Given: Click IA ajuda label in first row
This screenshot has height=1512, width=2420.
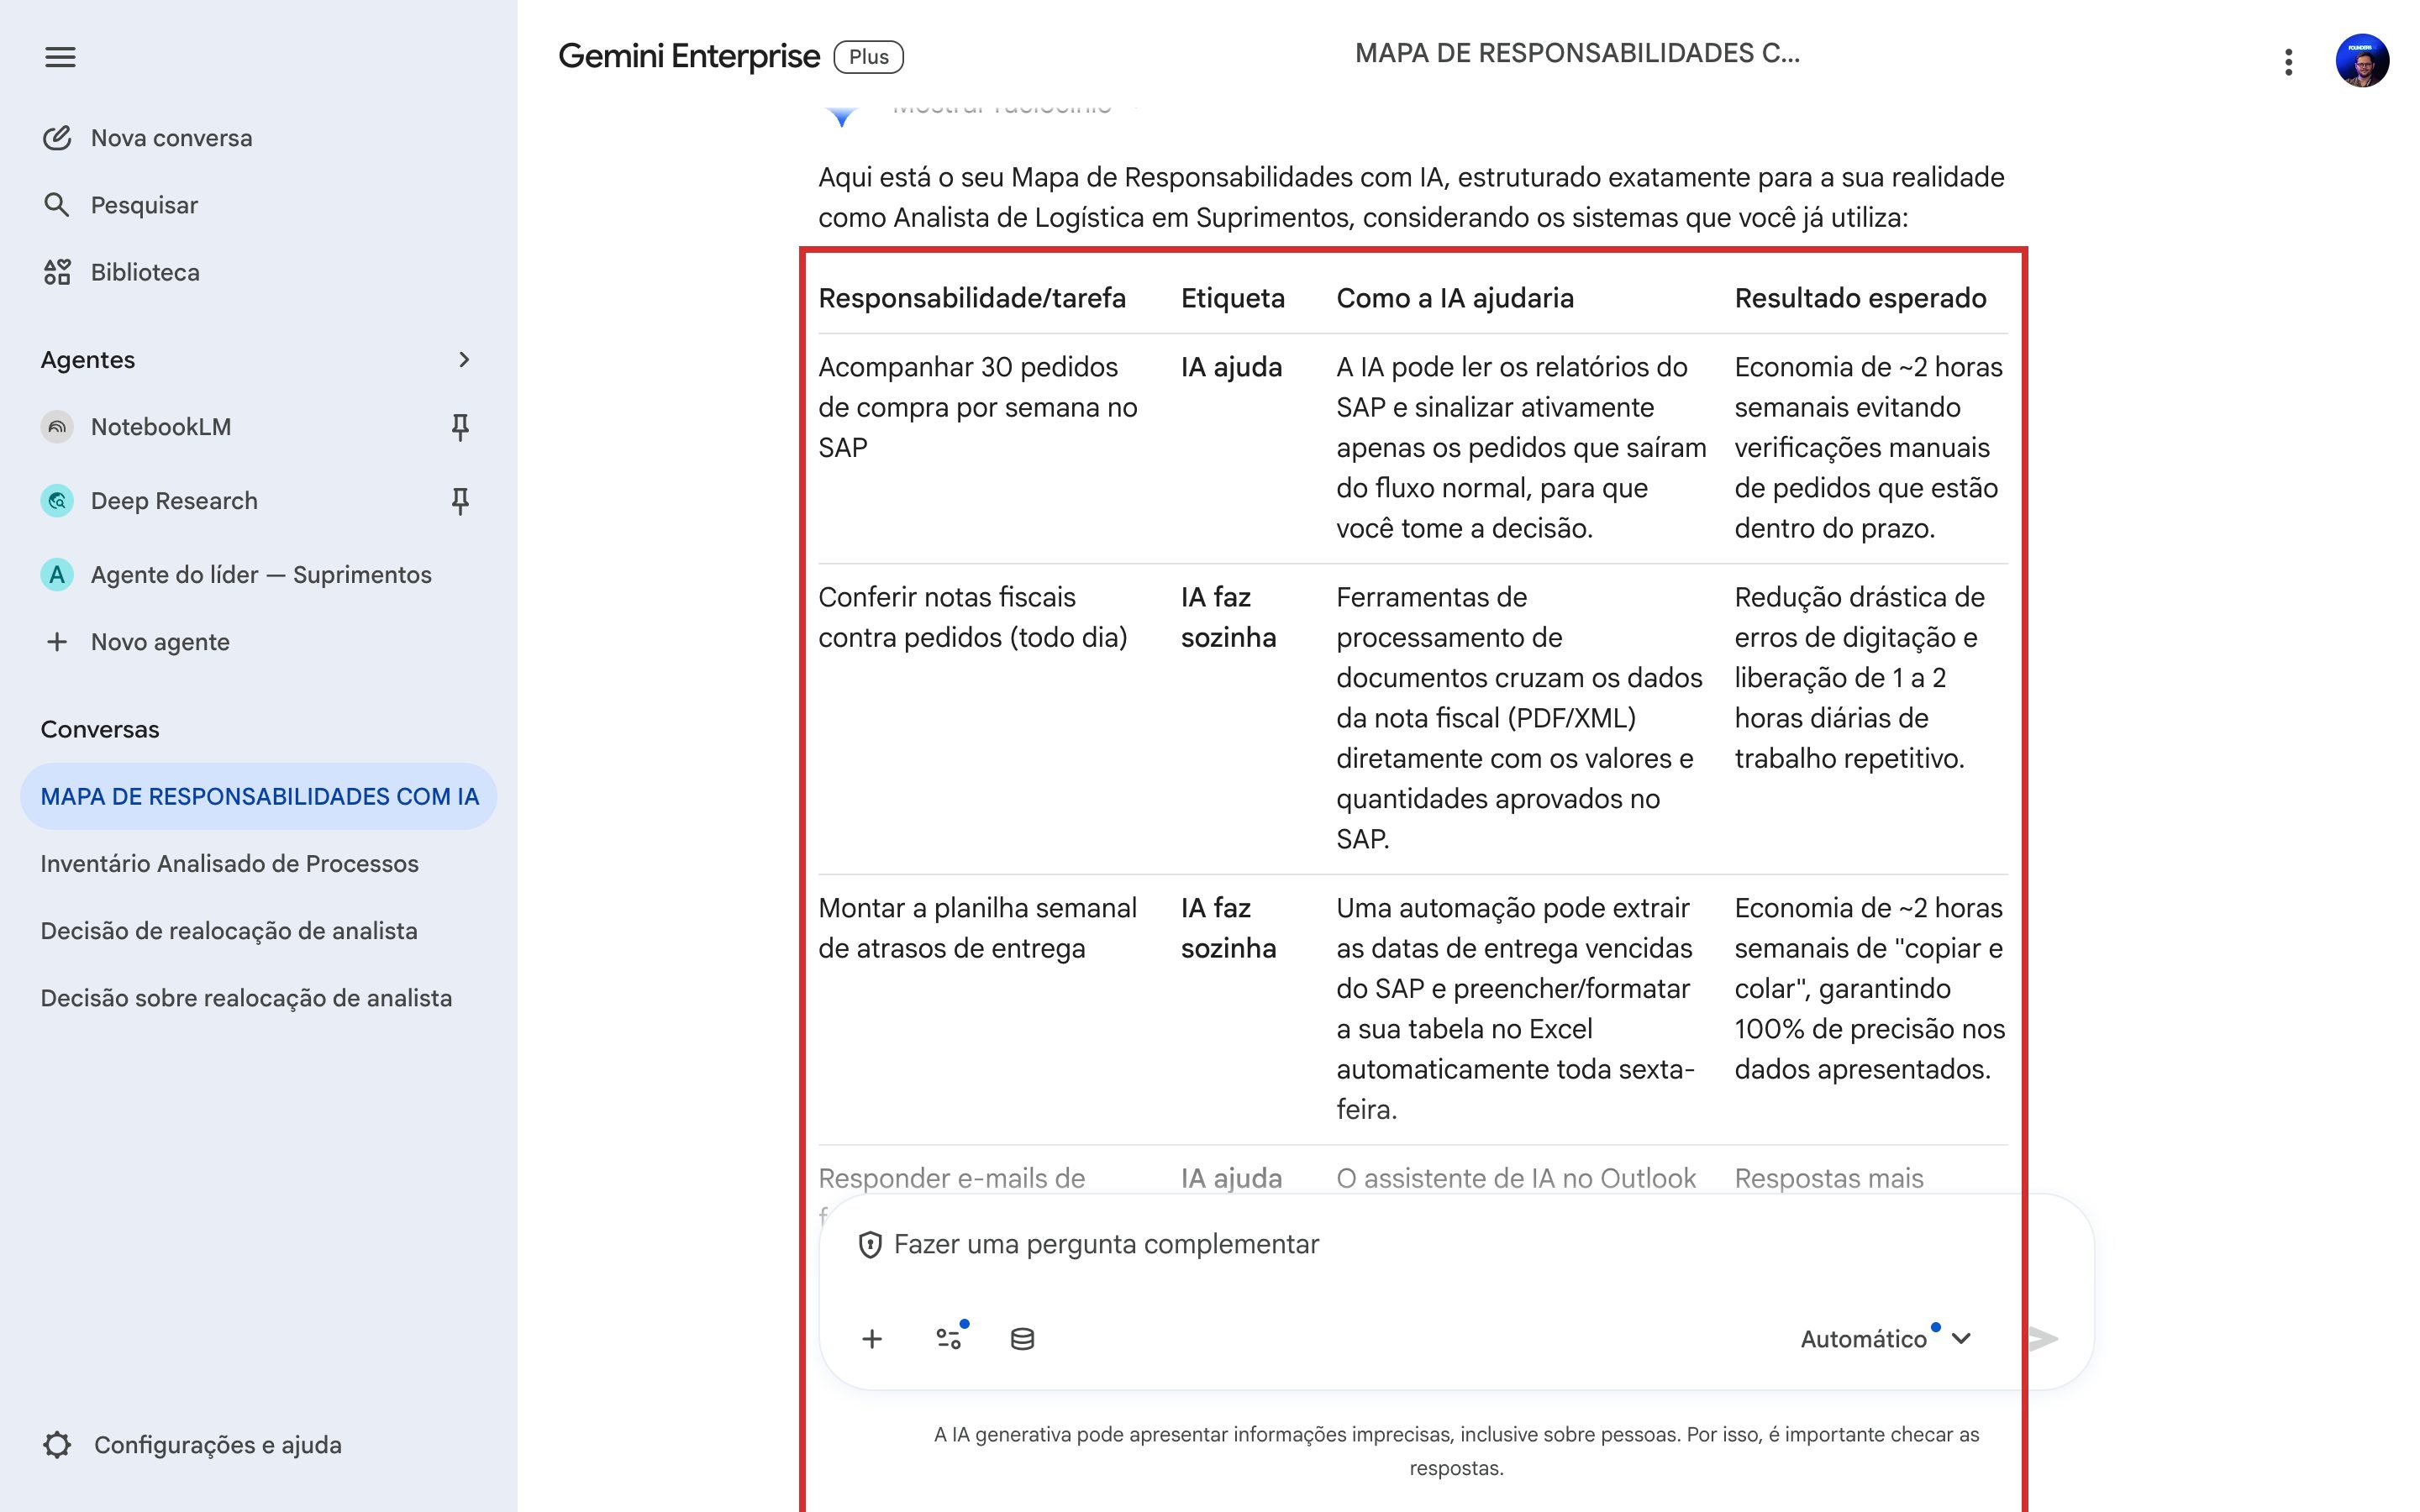Looking at the screenshot, I should (1231, 367).
